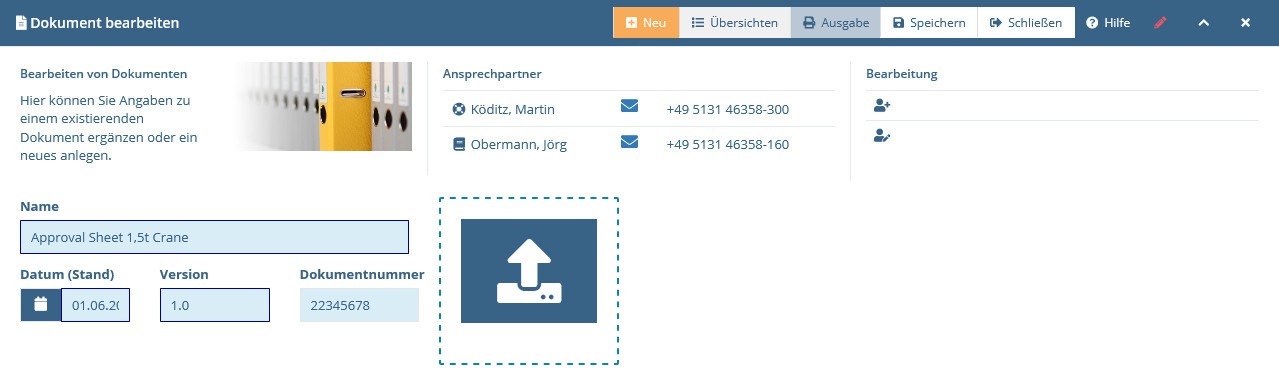
Task: Save document with Speichern
Action: pyautogui.click(x=928, y=22)
